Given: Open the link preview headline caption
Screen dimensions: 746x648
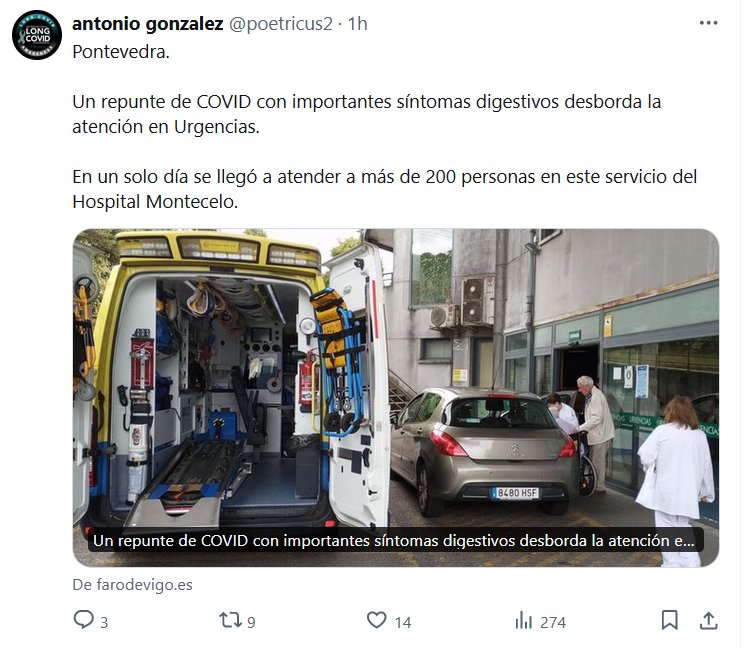Looking at the screenshot, I should 395,540.
